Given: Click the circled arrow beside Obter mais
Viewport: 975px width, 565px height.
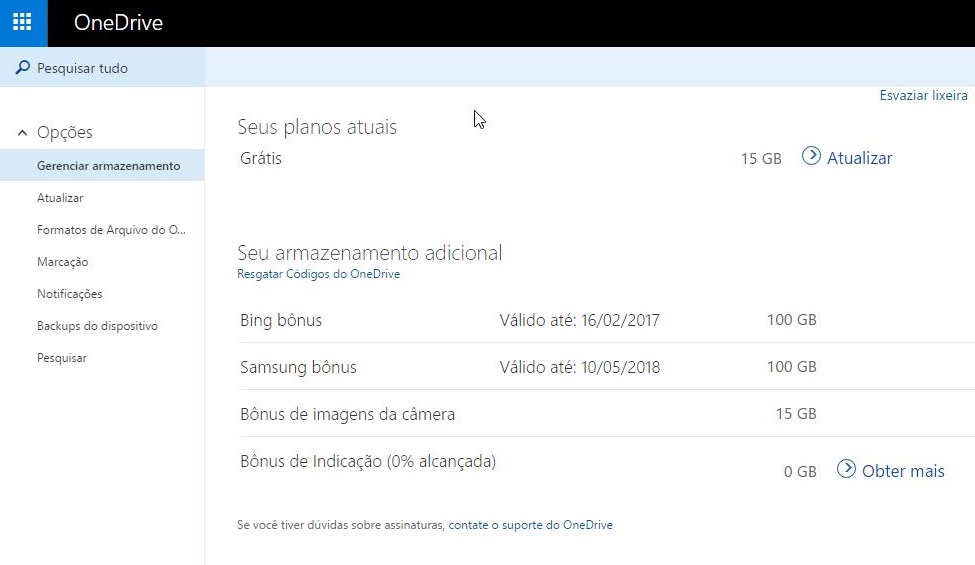Looking at the screenshot, I should click(846, 469).
